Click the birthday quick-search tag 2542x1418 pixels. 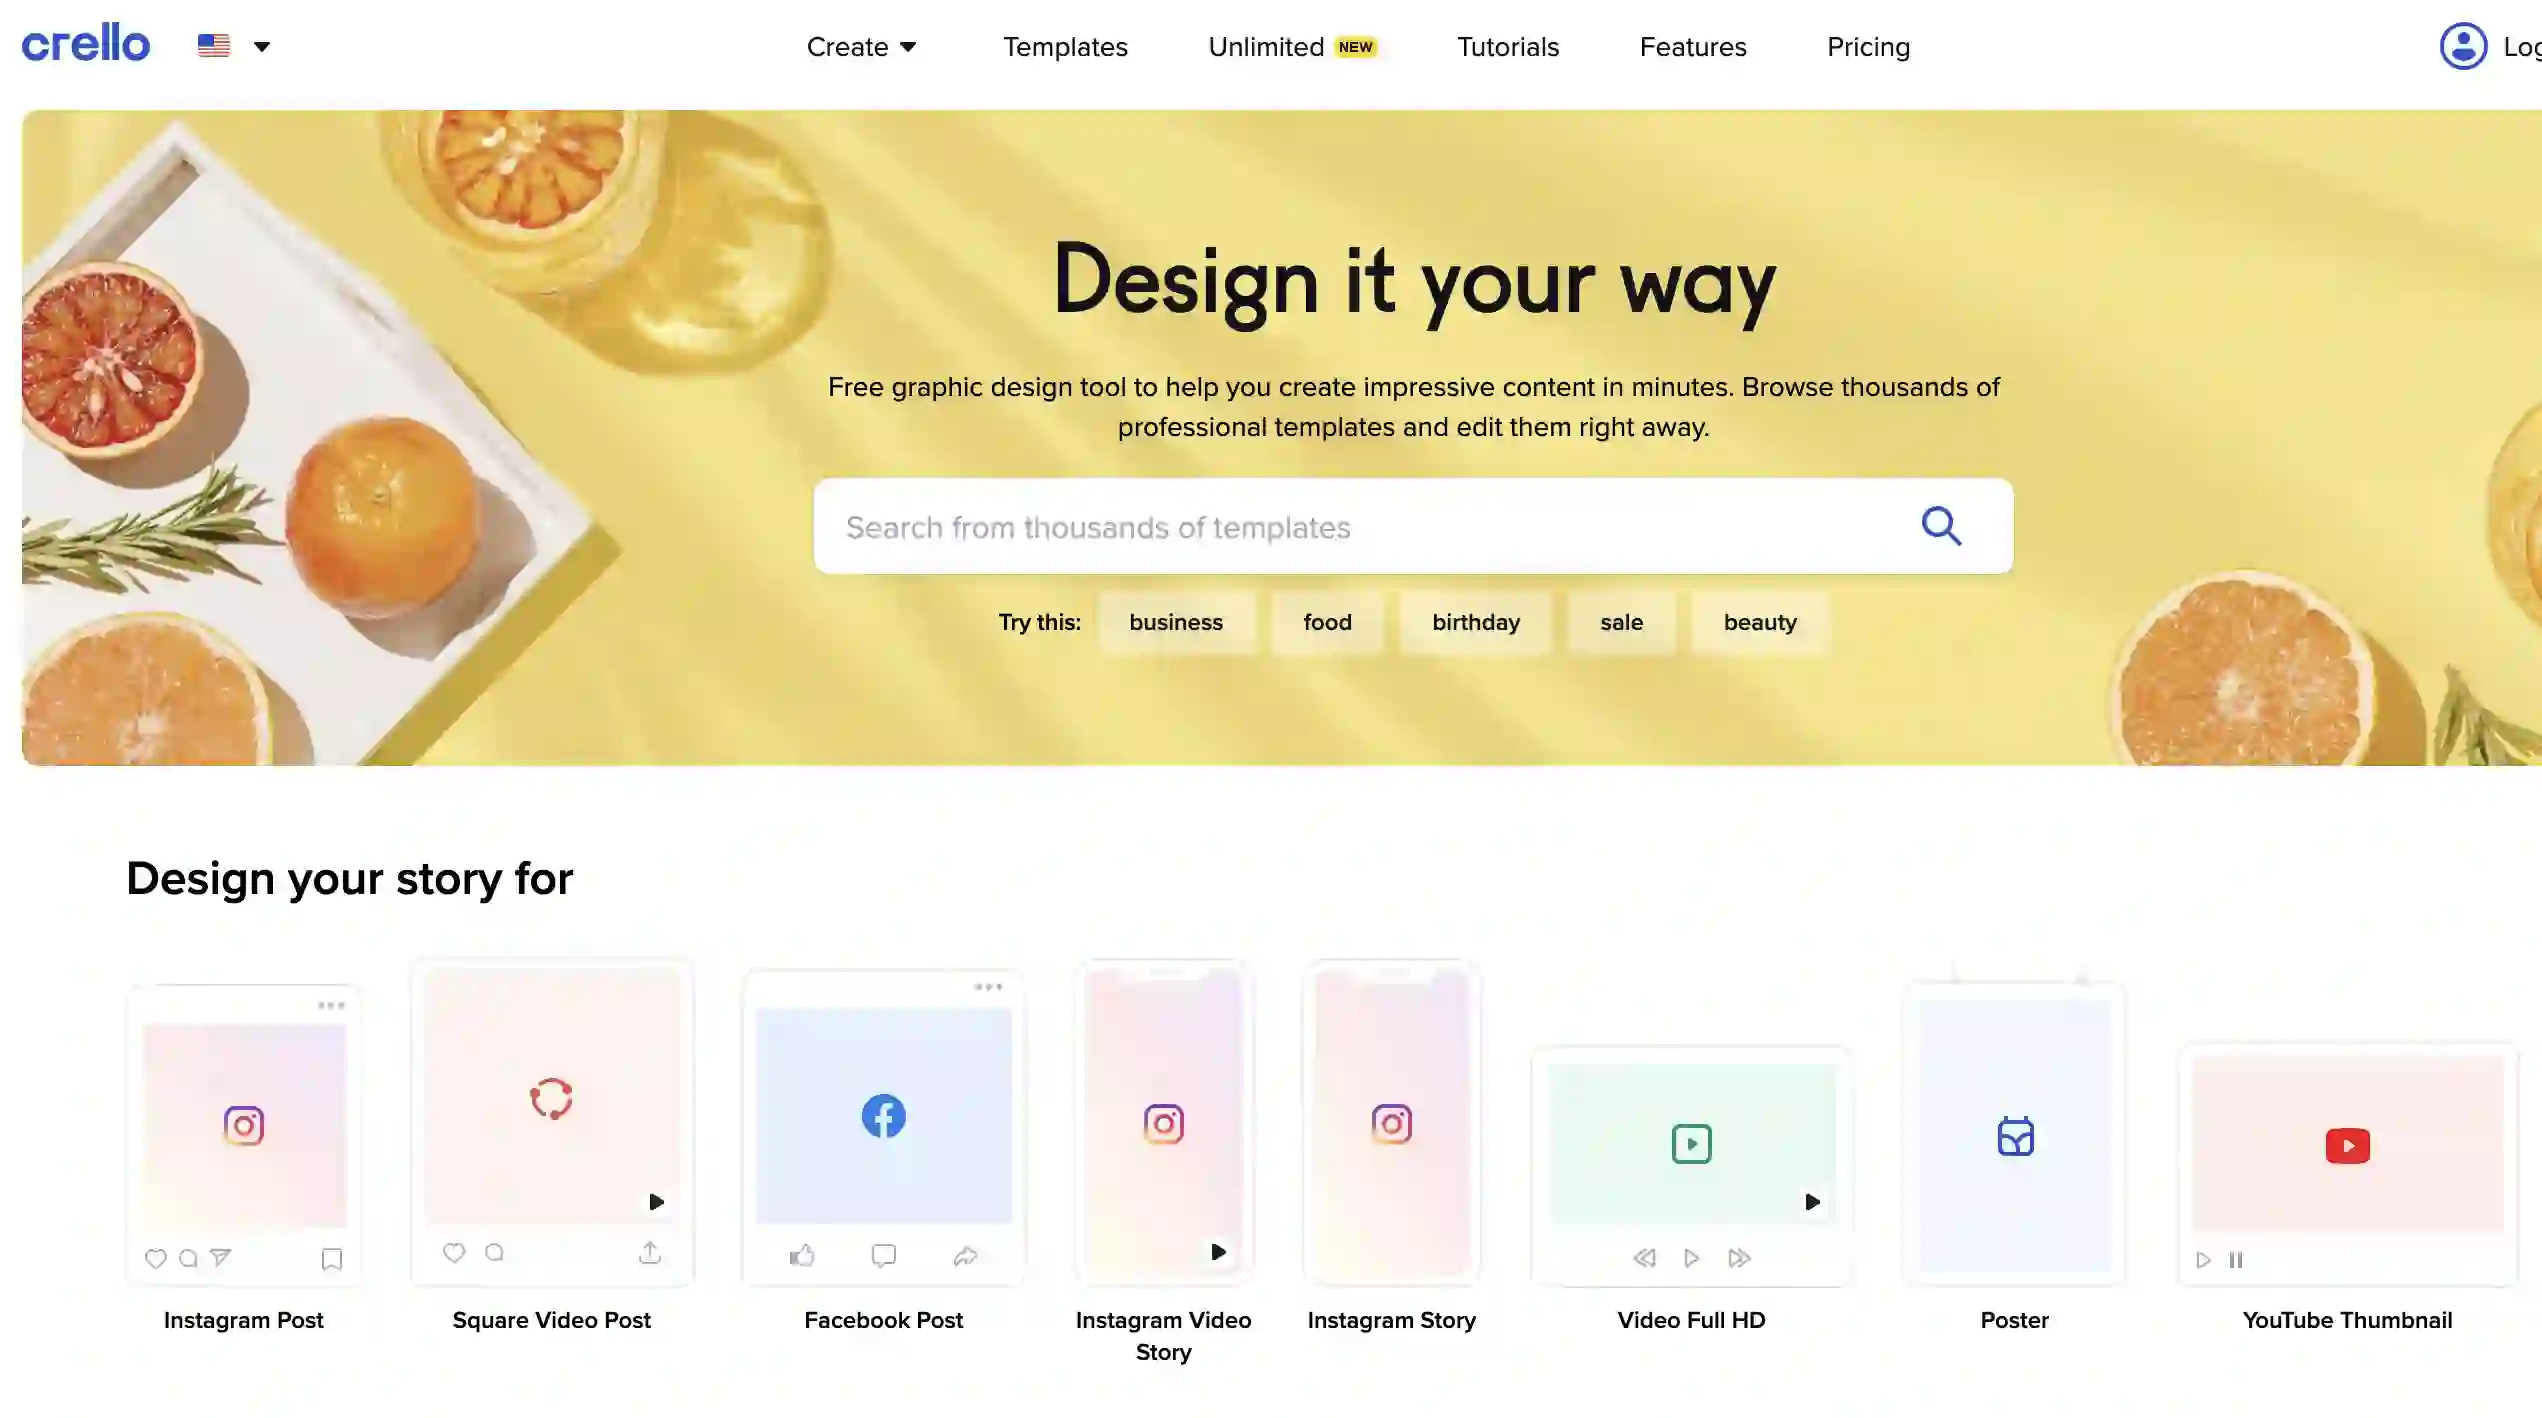coord(1475,622)
